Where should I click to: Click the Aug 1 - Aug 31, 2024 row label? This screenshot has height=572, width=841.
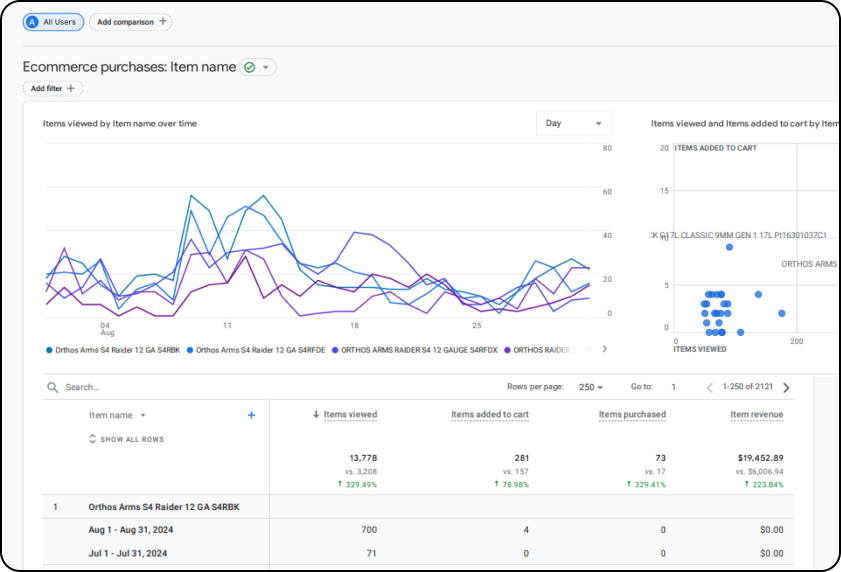[131, 530]
